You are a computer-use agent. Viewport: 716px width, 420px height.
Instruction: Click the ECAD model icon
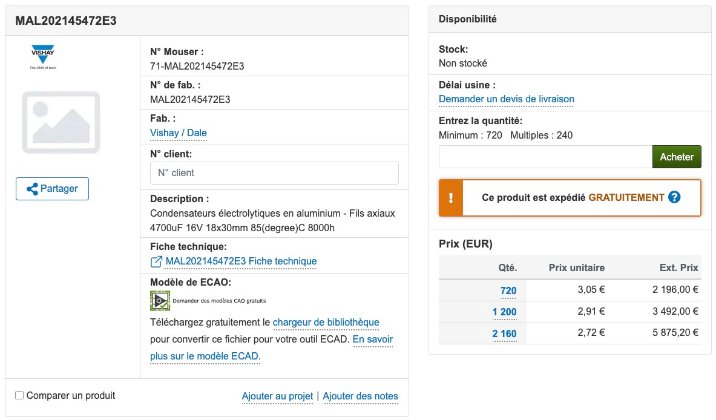tap(159, 300)
